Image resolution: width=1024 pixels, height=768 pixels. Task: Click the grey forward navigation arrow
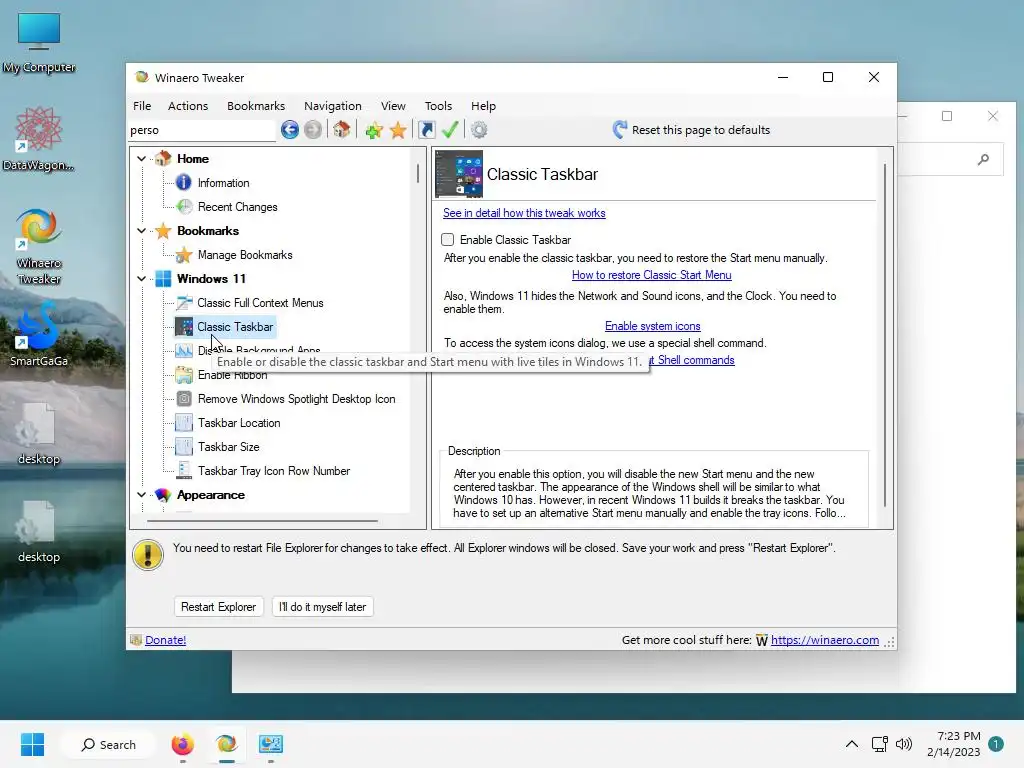313,129
